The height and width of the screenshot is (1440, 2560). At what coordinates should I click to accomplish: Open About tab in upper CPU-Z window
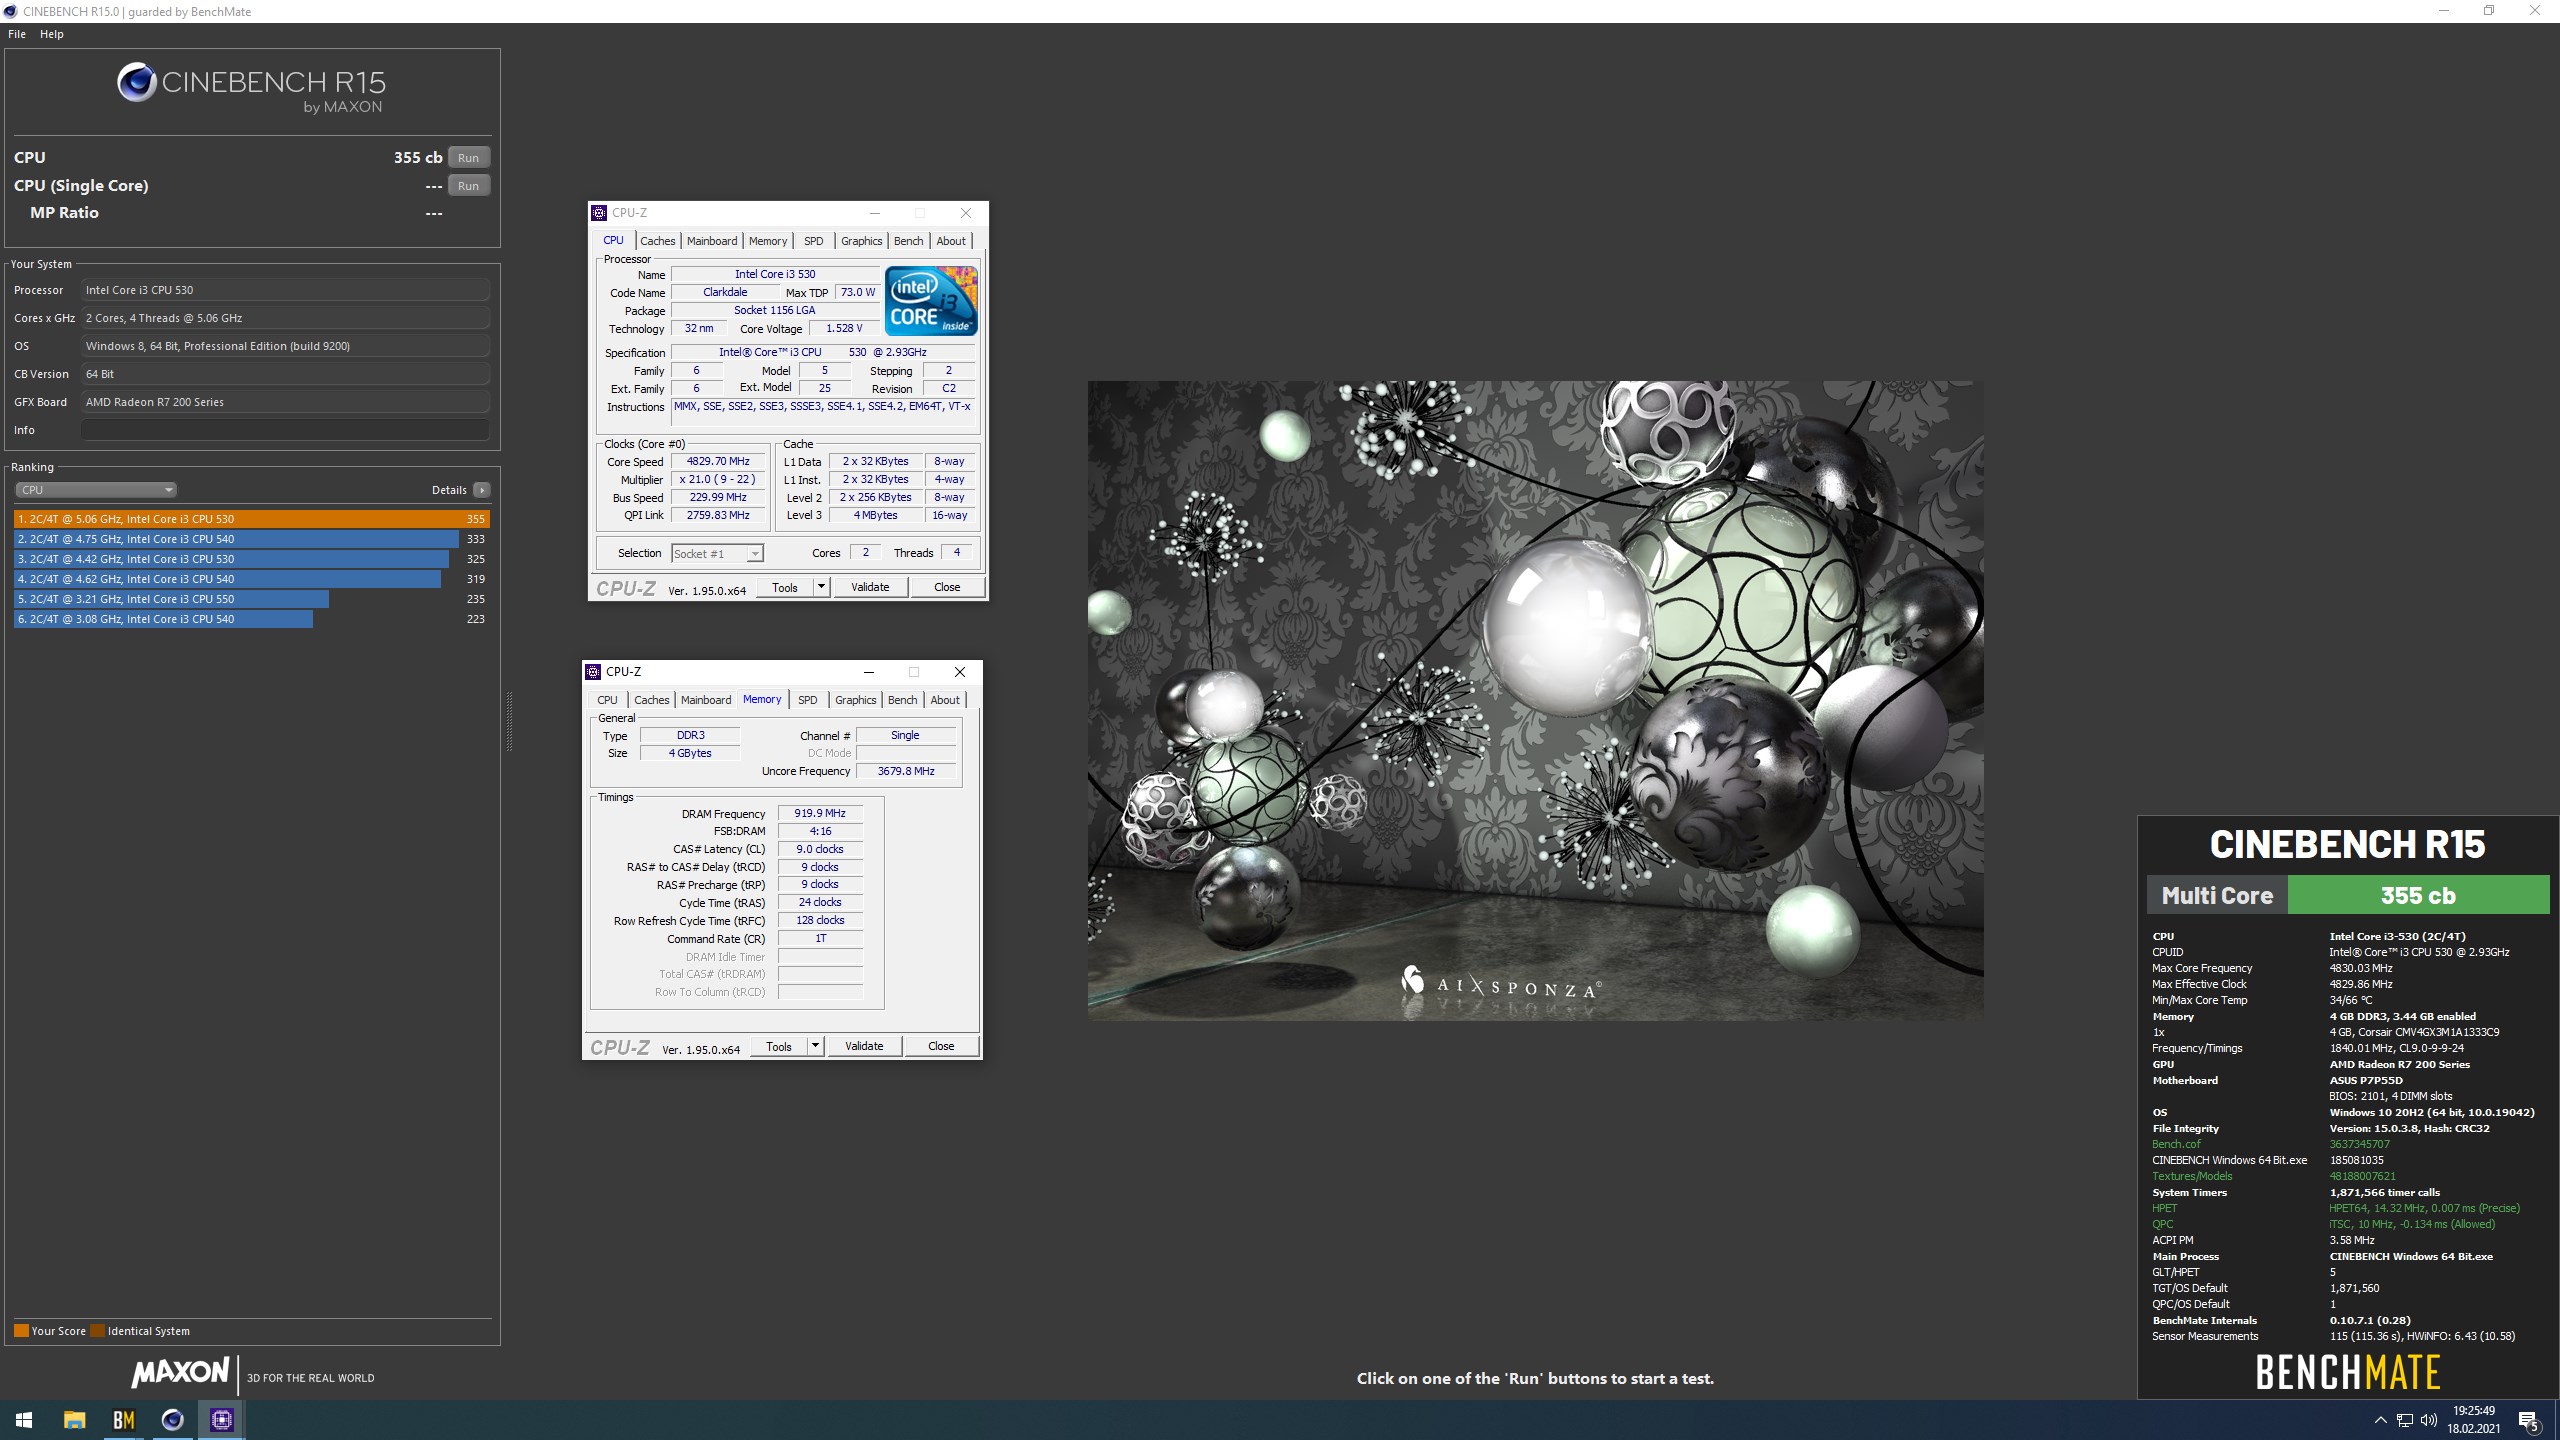(x=951, y=241)
